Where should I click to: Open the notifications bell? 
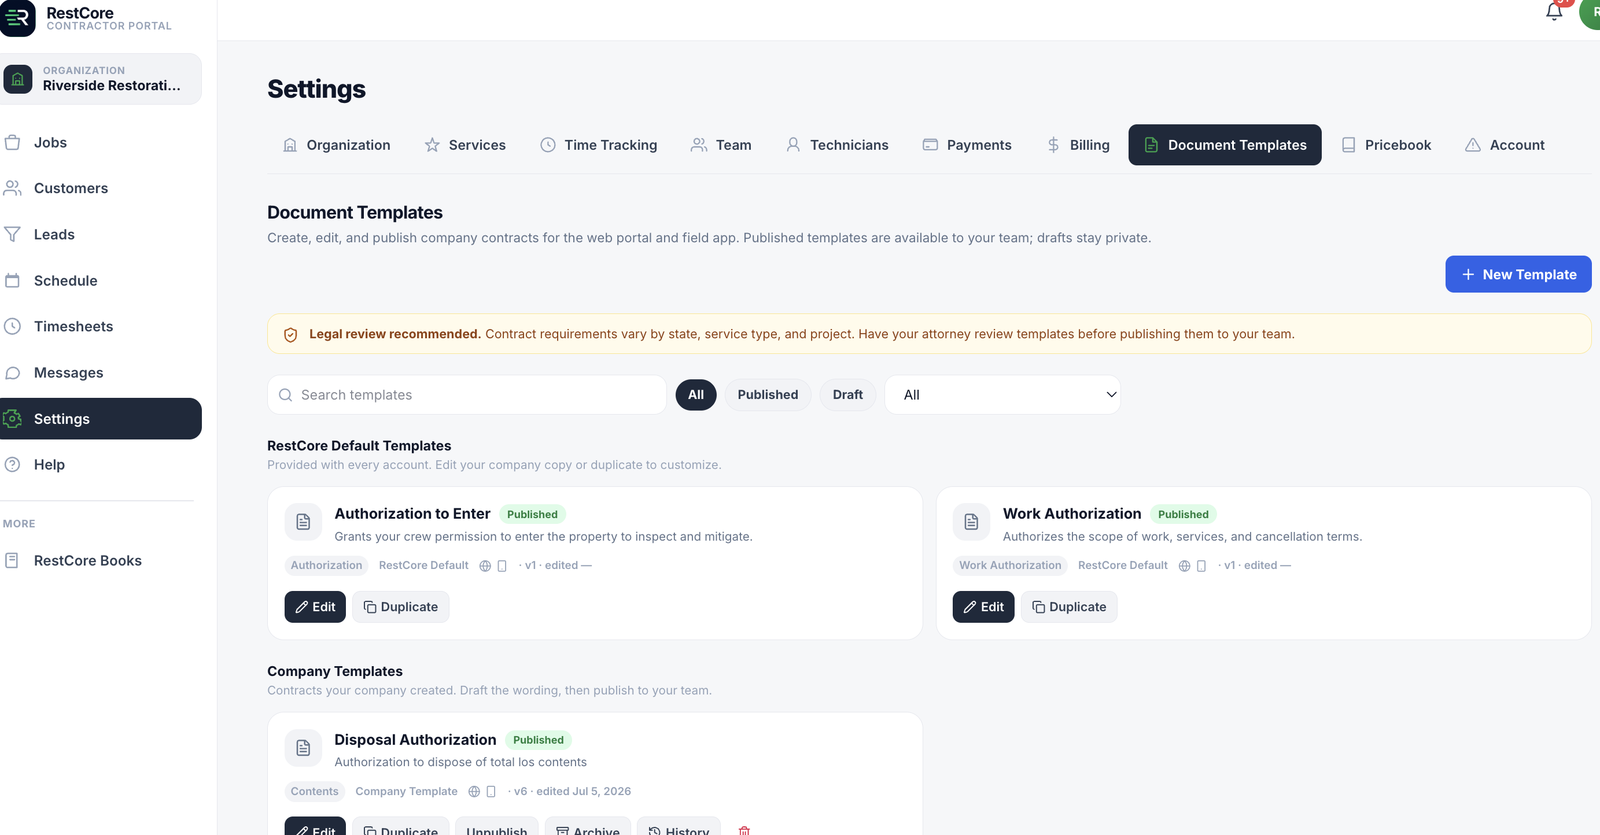(x=1554, y=11)
